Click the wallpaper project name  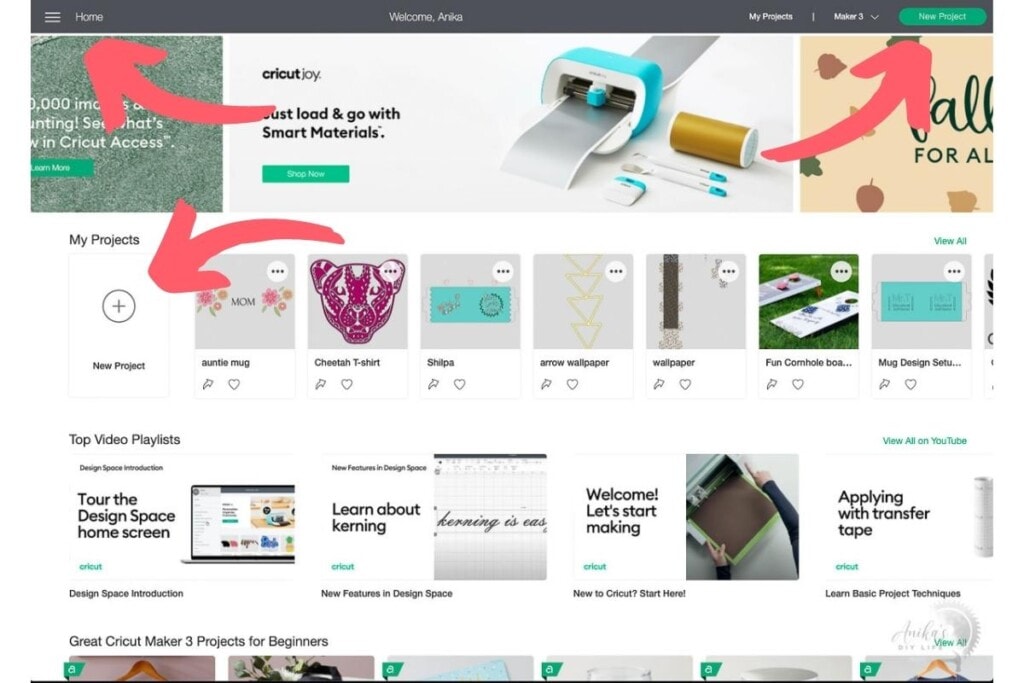673,362
